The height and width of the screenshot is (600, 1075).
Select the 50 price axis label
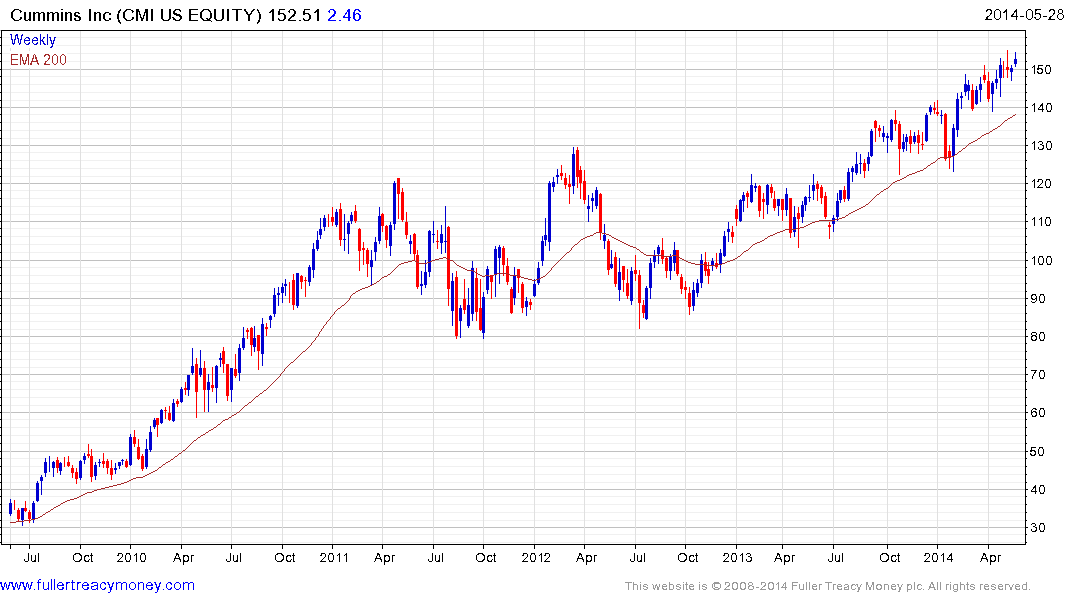[1038, 452]
